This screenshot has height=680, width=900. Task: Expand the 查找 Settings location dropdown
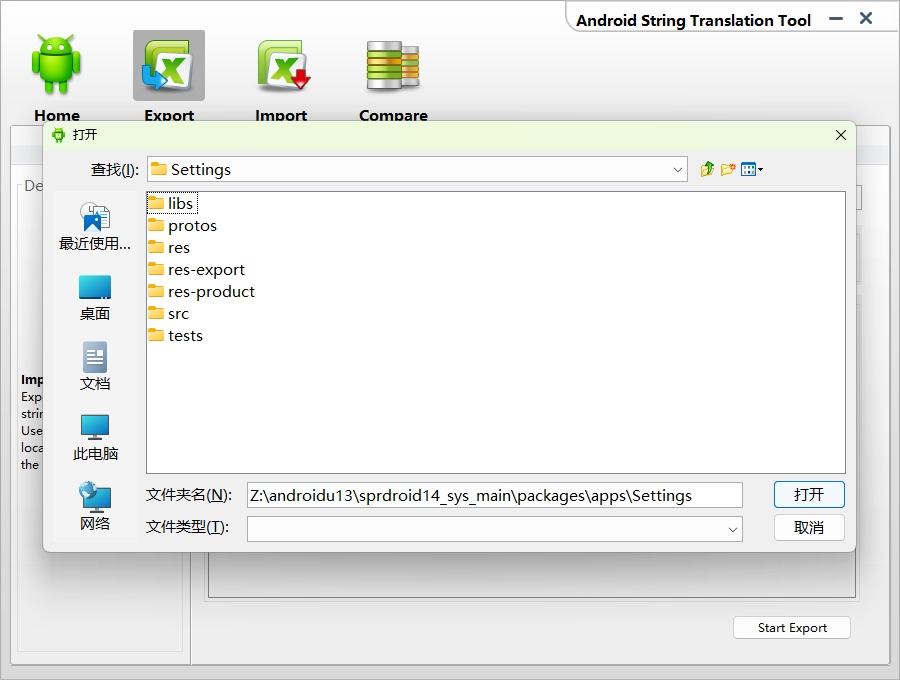click(677, 170)
